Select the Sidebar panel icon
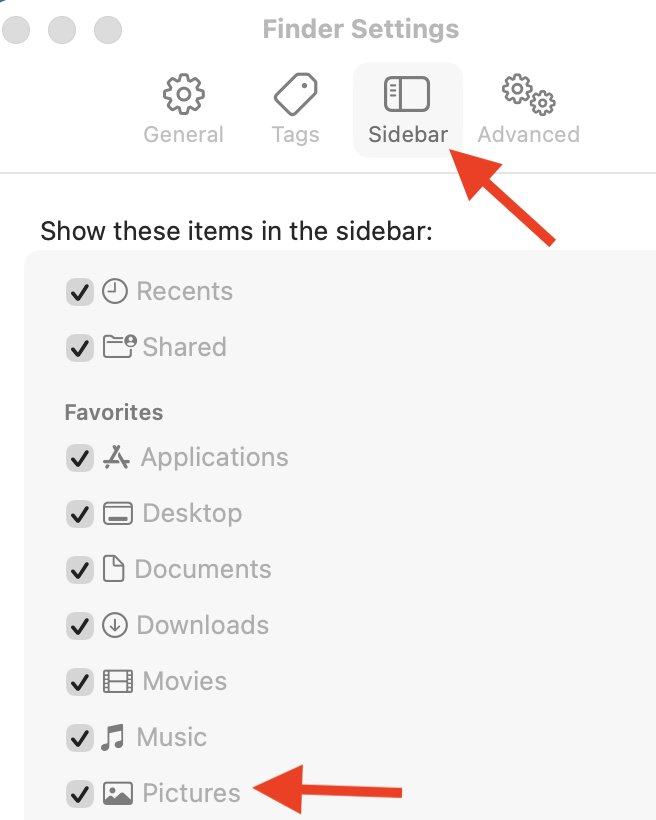Viewport: 656px width, 820px height. click(407, 94)
